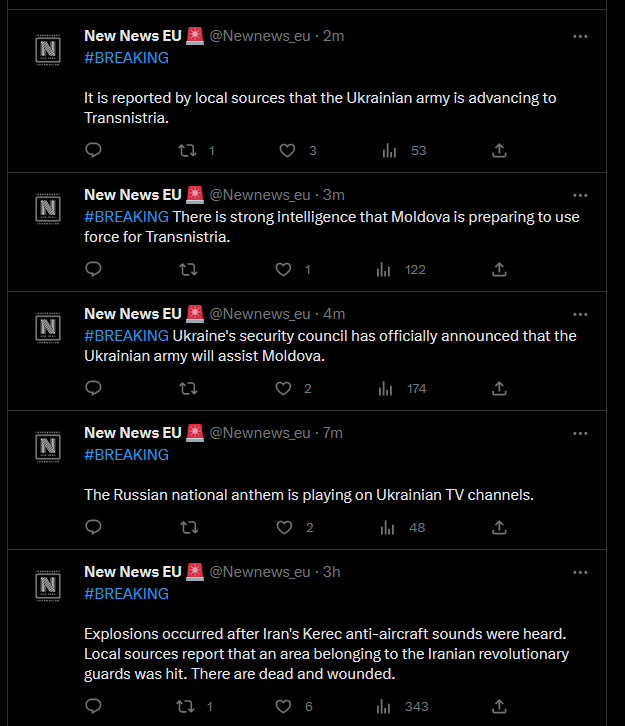
Task: Like the Ukraine's security council announcement tweet
Action: 283,388
